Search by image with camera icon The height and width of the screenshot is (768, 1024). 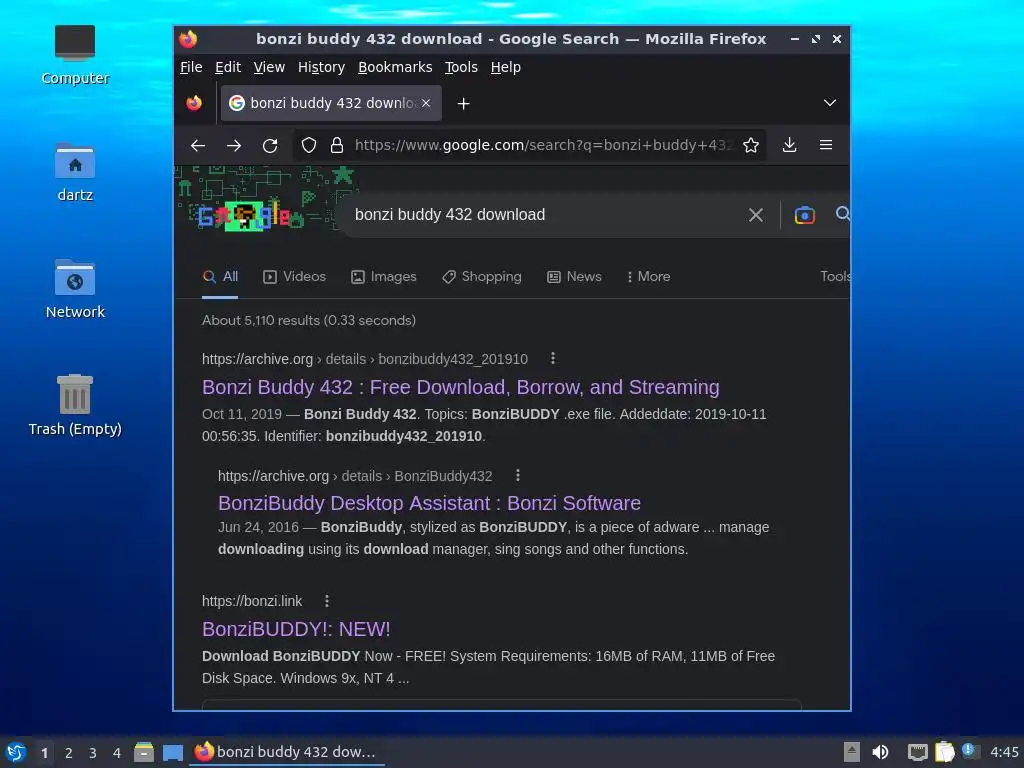(805, 215)
